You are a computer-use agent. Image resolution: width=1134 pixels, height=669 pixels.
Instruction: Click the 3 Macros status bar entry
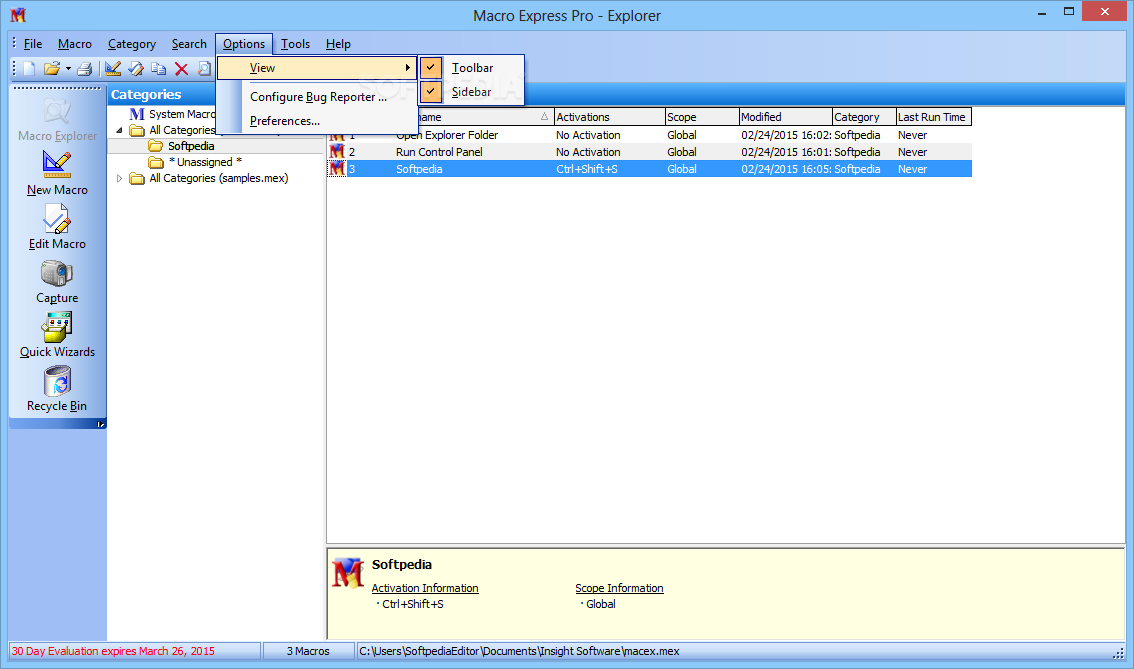tap(308, 651)
